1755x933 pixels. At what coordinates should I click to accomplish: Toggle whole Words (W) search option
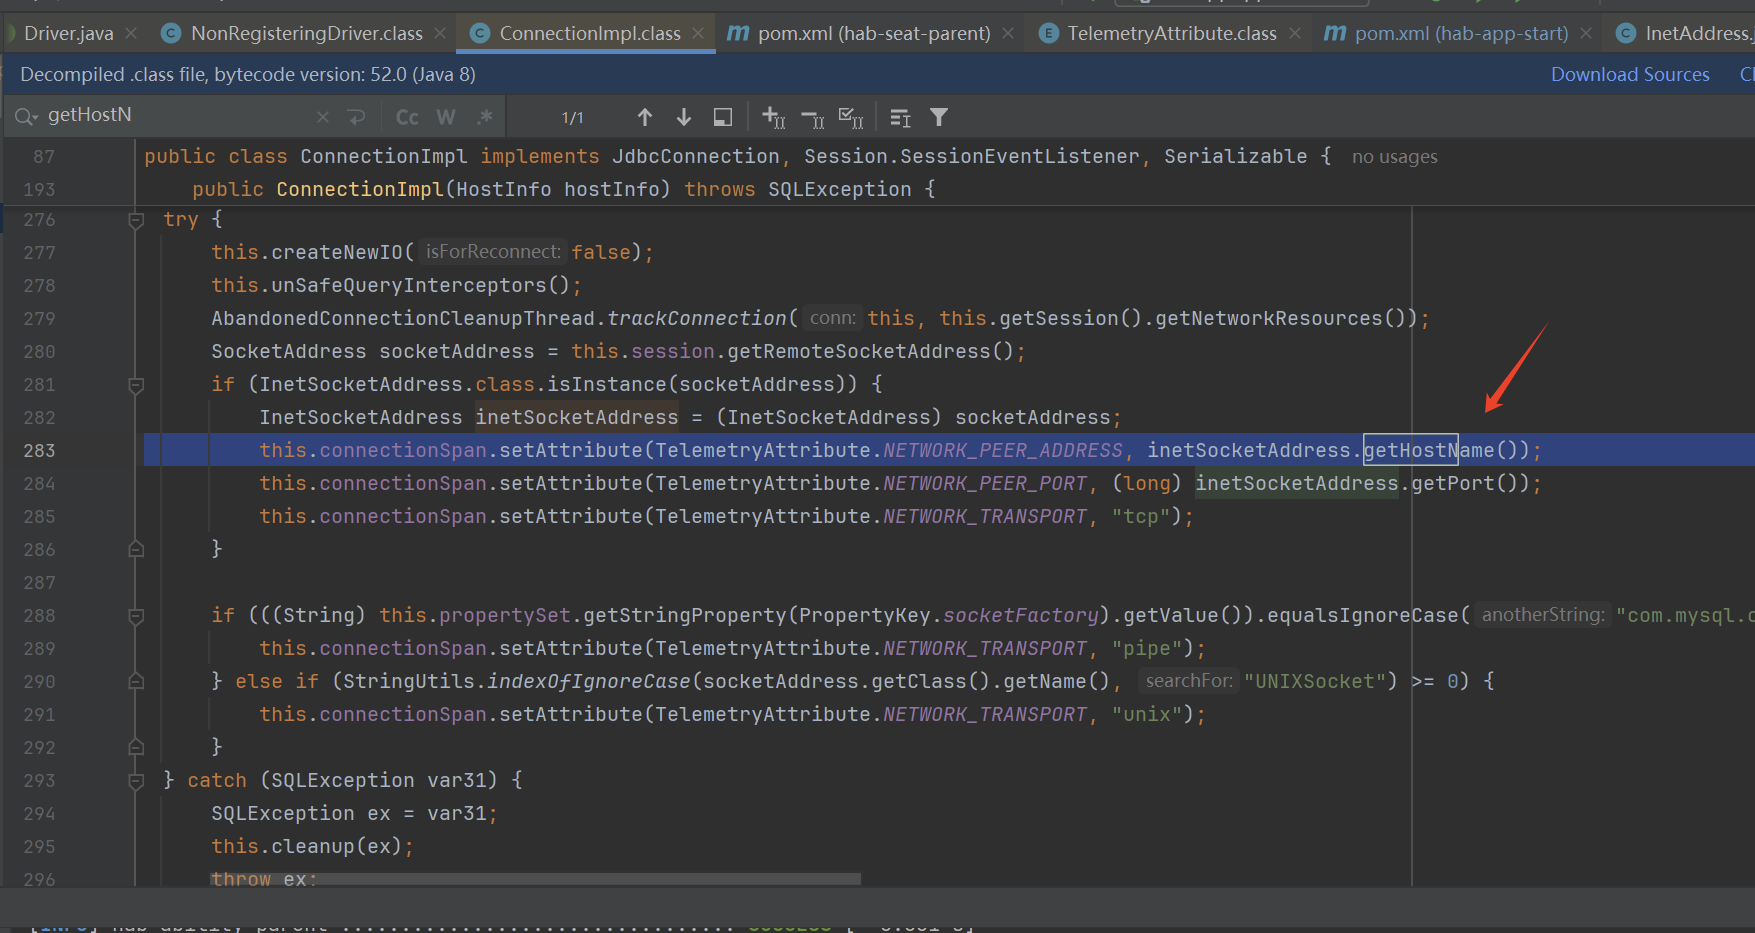(x=446, y=117)
